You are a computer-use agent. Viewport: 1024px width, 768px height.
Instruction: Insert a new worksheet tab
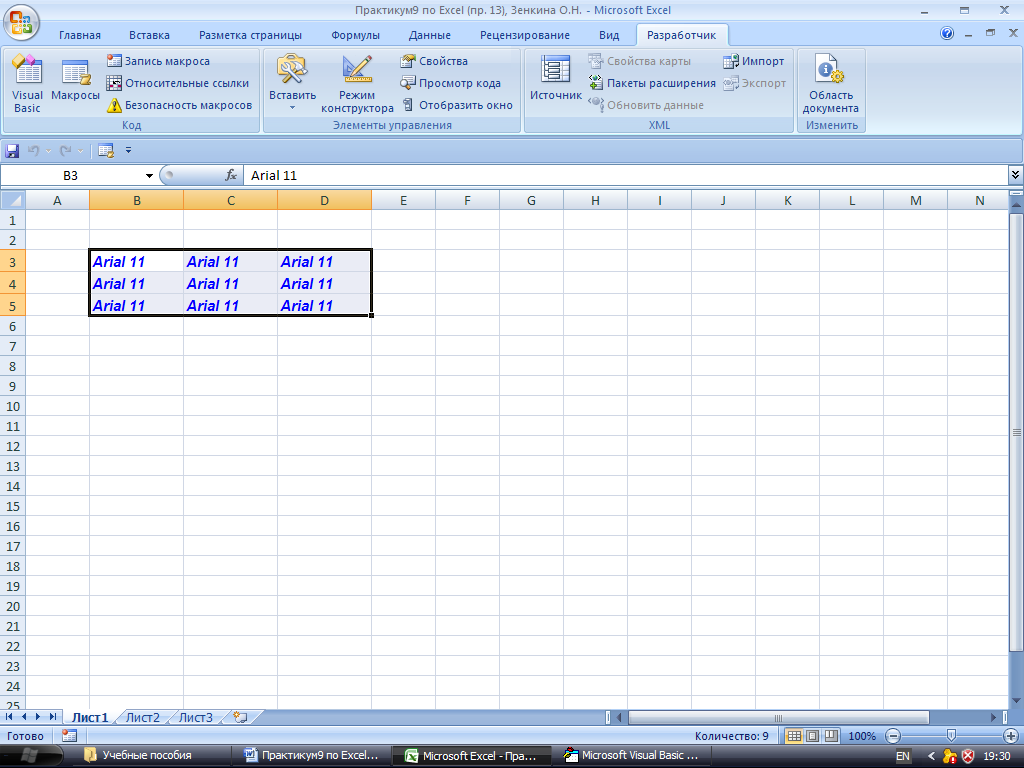point(240,717)
